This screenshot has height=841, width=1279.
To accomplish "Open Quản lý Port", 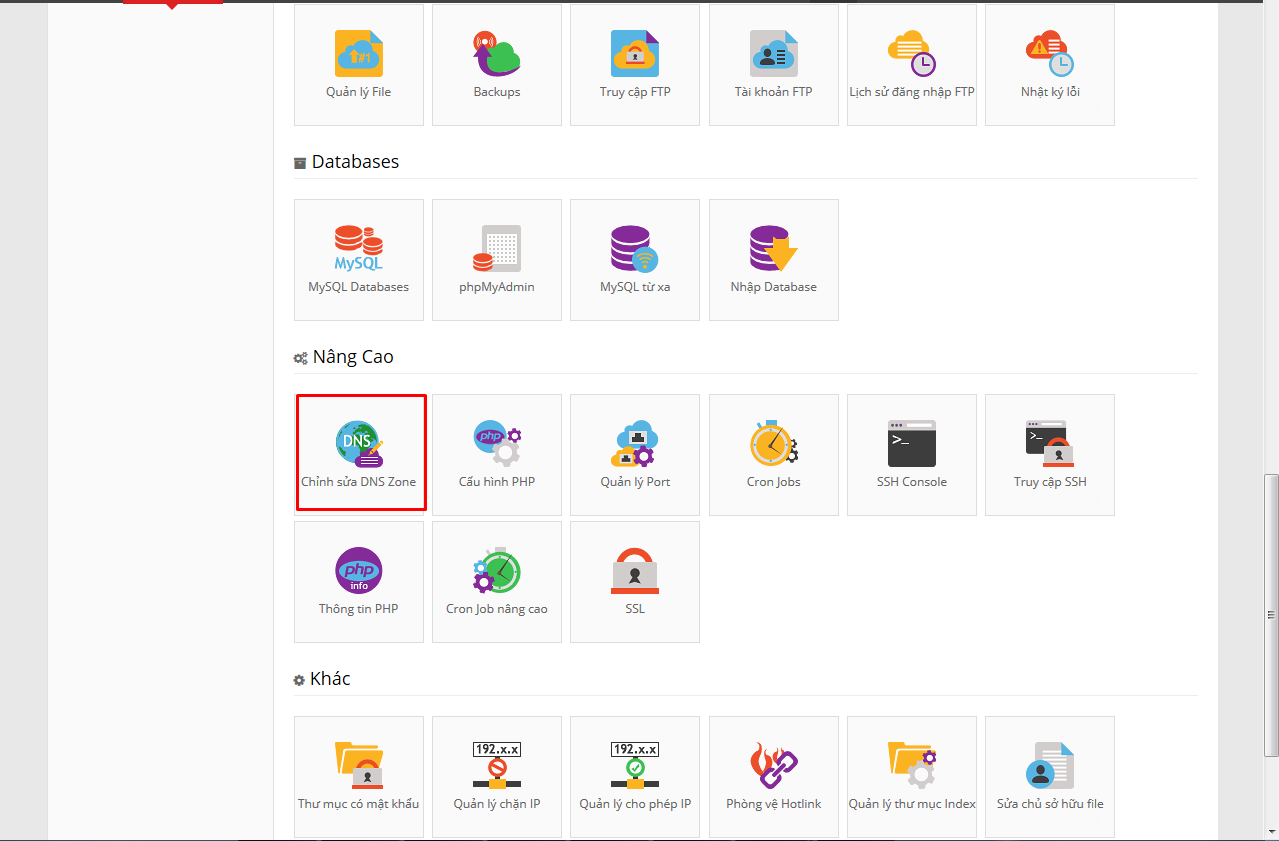I will click(635, 455).
